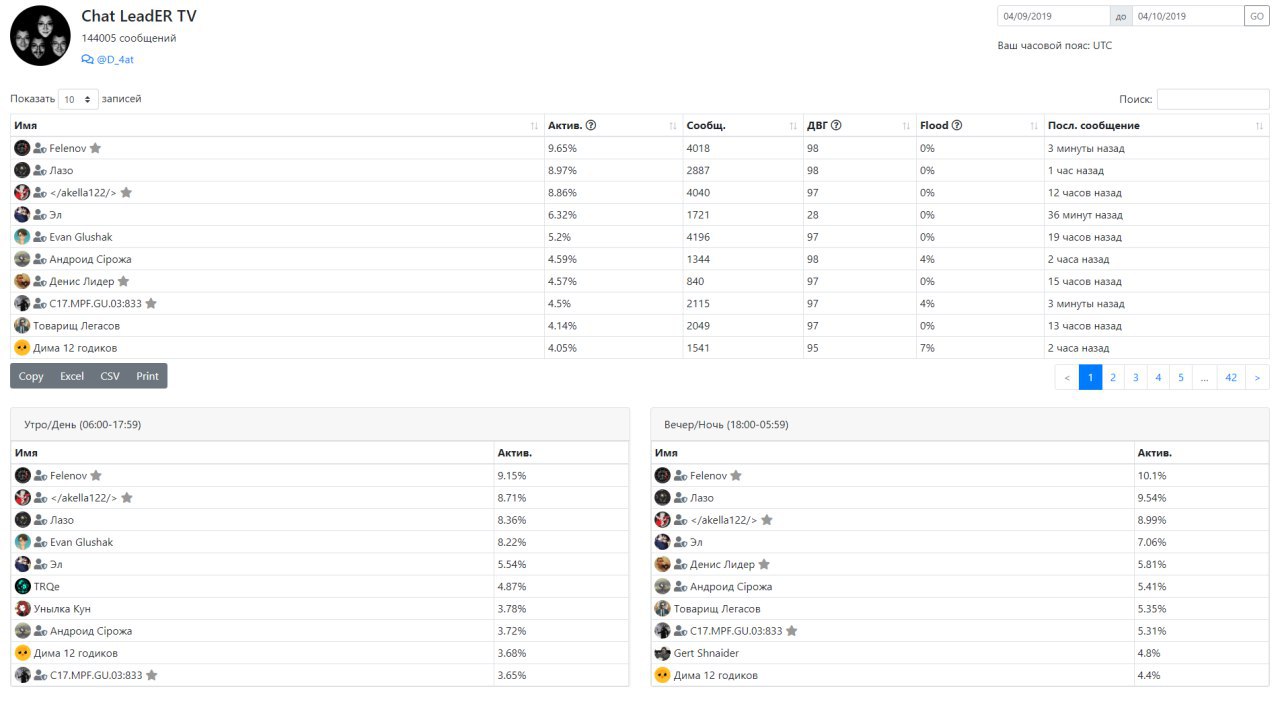Jump to last page 42
Viewport: 1280px width, 726px height.
(x=1231, y=377)
